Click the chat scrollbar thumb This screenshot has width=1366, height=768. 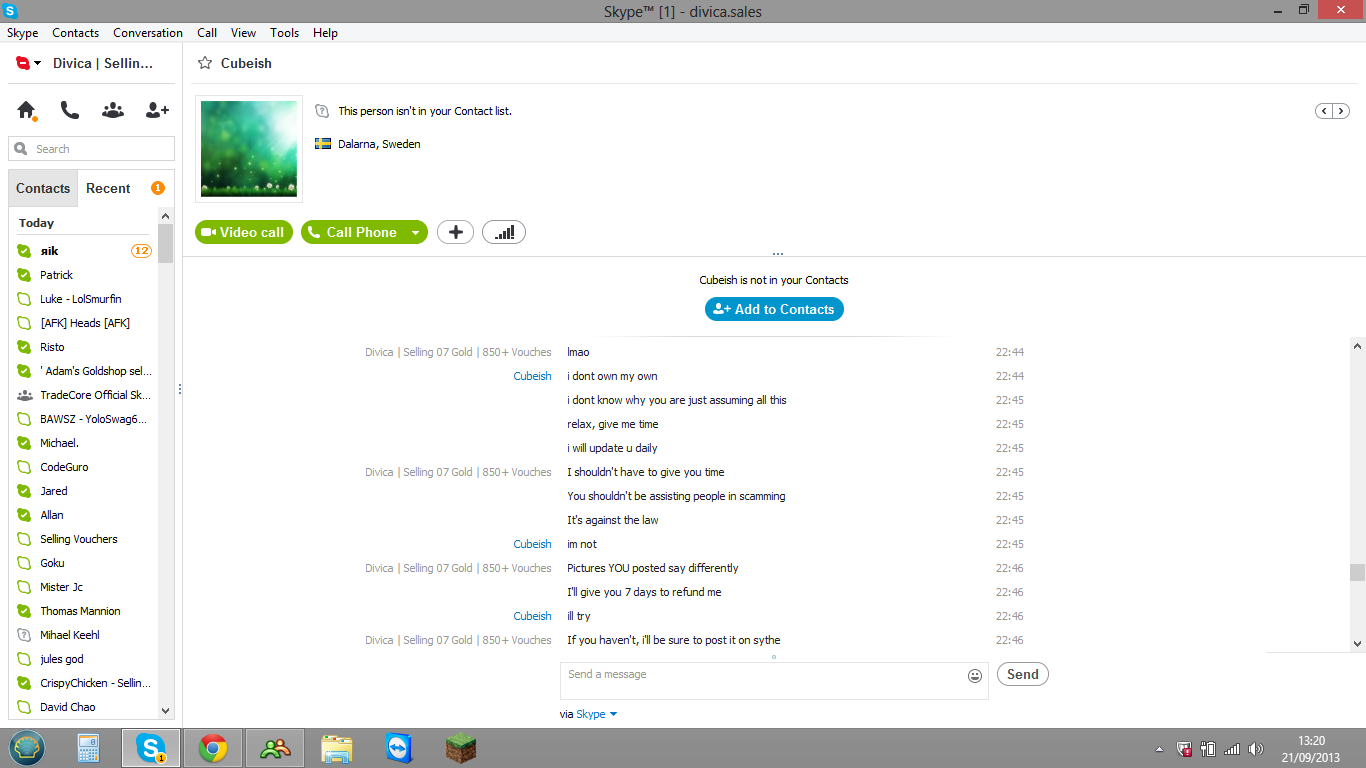coord(1357,572)
